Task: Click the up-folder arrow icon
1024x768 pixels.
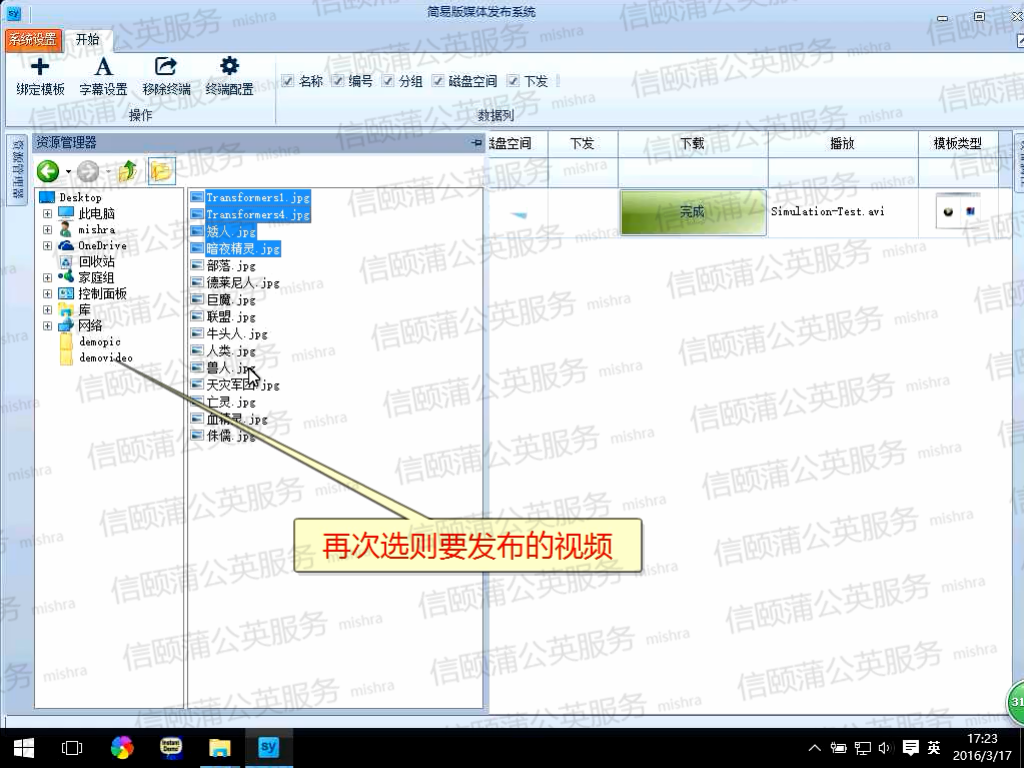Action: coord(127,171)
